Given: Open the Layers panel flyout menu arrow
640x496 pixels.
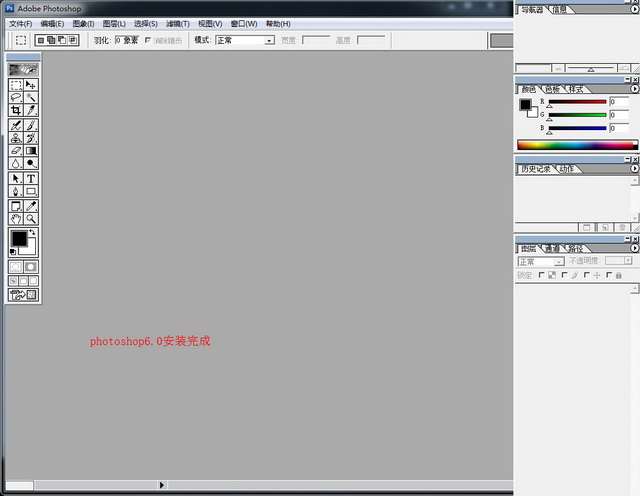Looking at the screenshot, I should pos(635,248).
